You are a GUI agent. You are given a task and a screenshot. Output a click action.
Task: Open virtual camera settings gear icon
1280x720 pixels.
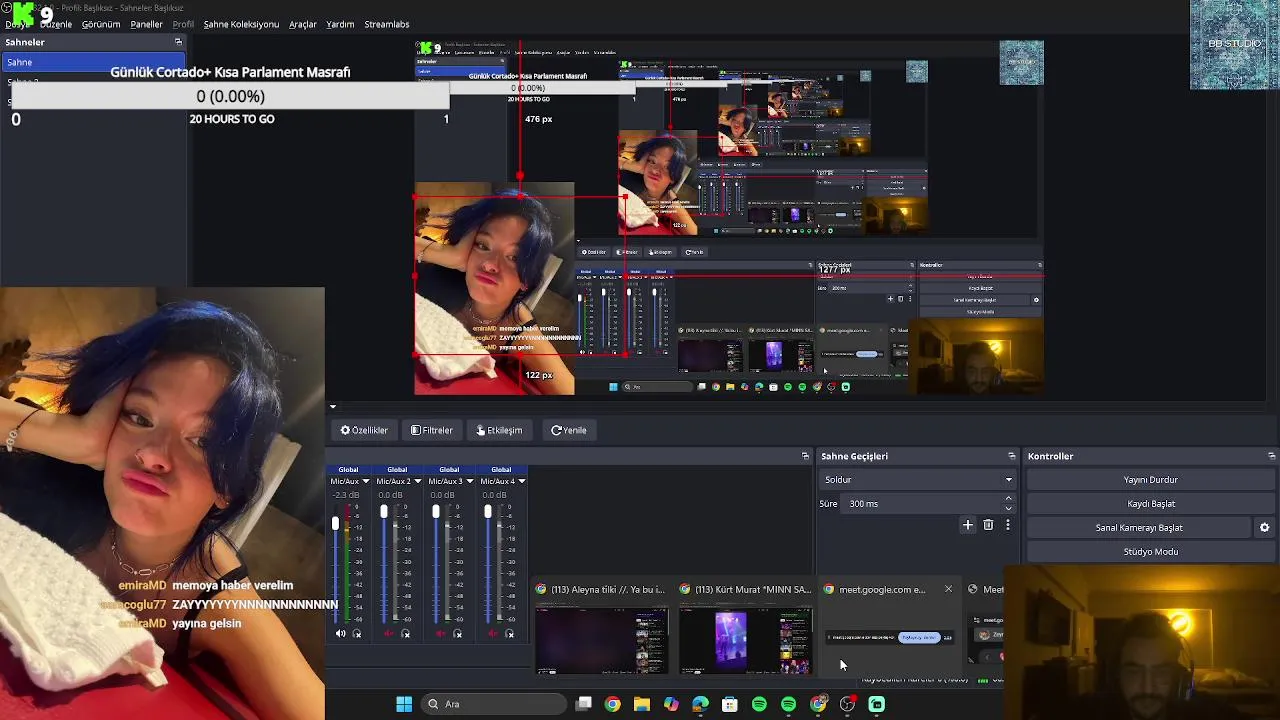[1264, 528]
